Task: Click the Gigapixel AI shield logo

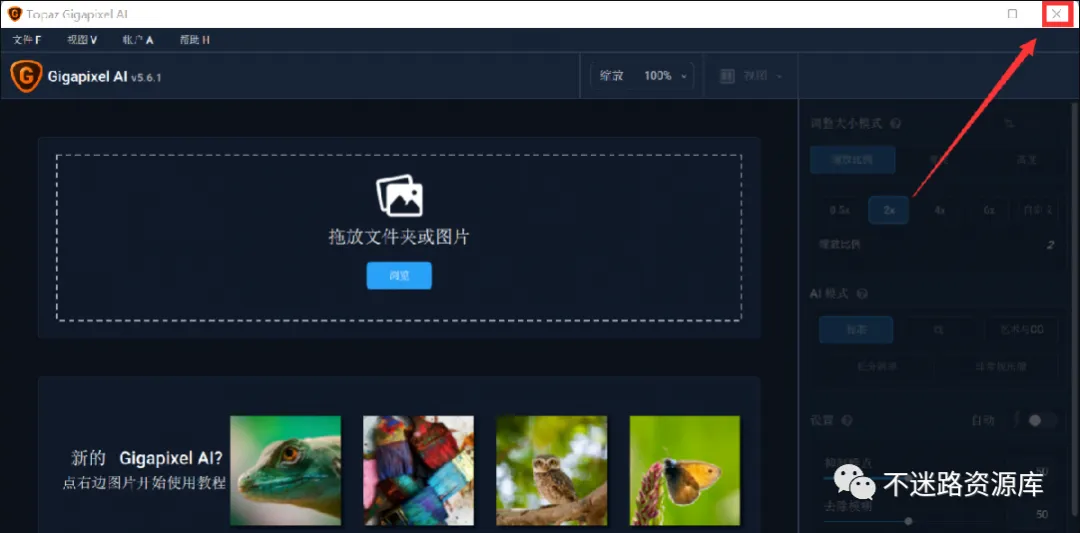Action: coord(24,76)
